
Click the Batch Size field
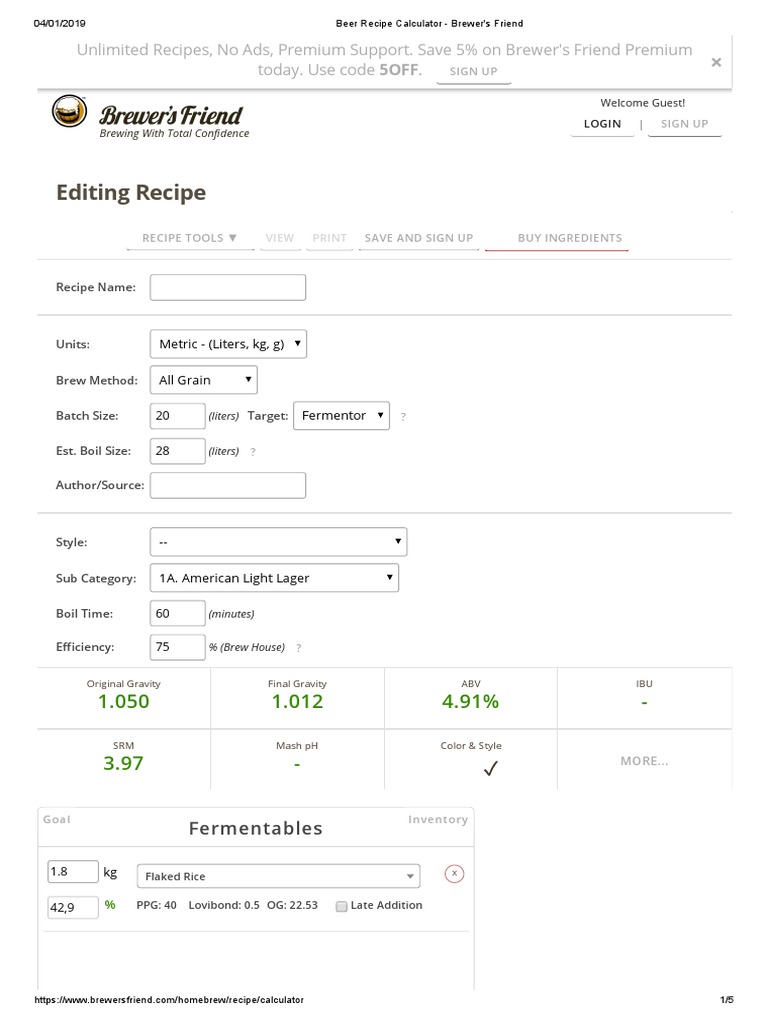(178, 416)
